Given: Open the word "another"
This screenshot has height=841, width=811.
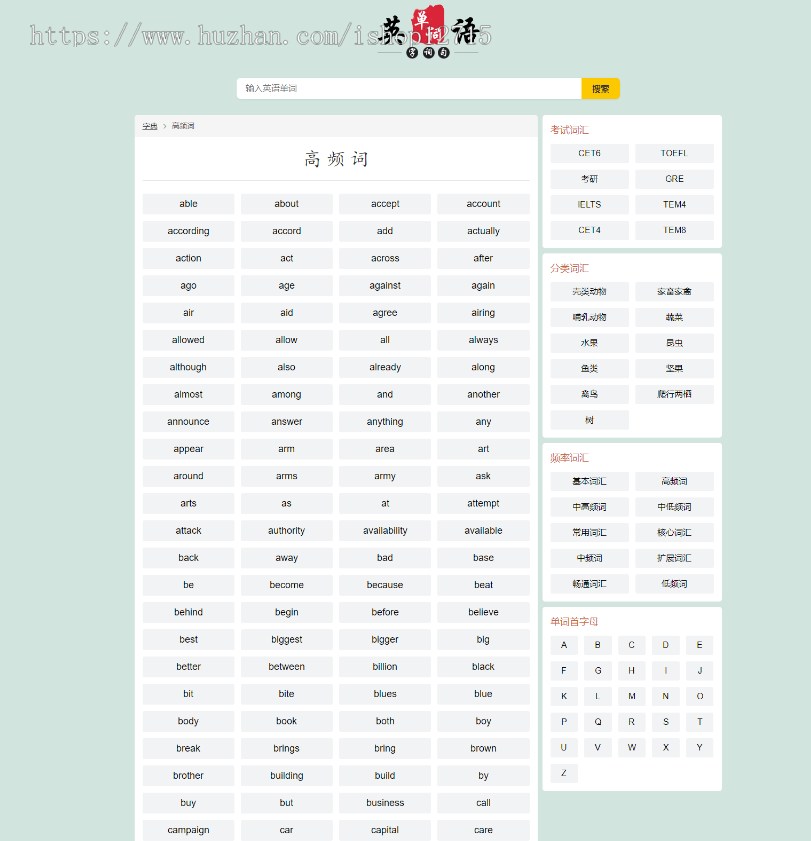Looking at the screenshot, I should coord(483,395).
